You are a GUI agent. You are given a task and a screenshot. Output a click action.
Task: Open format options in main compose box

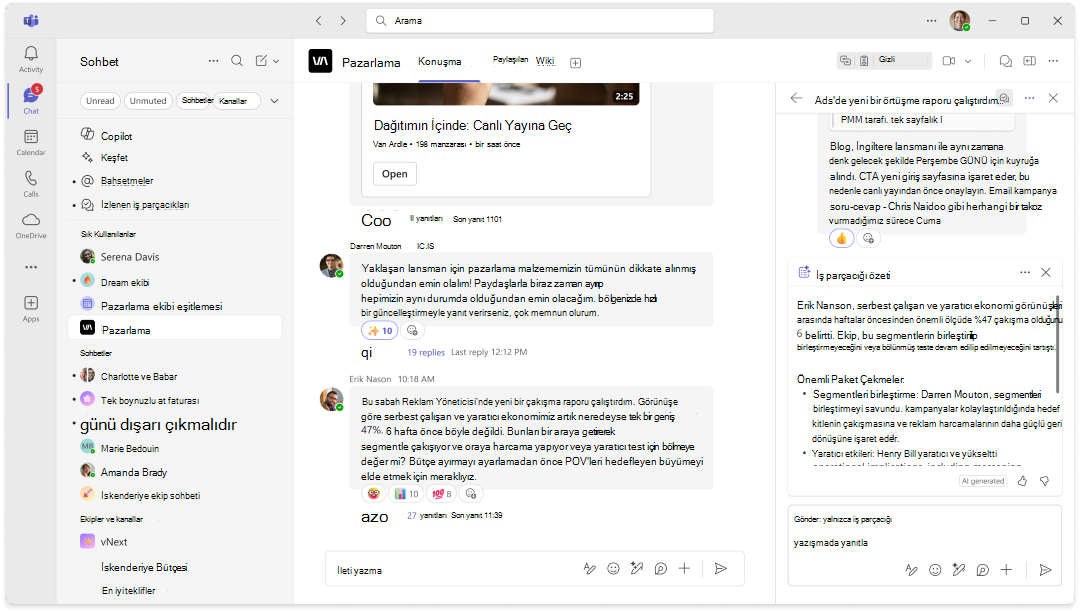590,569
